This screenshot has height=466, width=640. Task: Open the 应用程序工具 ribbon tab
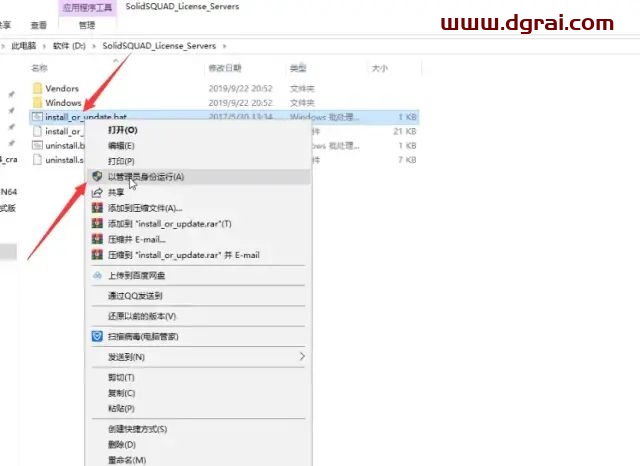pos(87,7)
